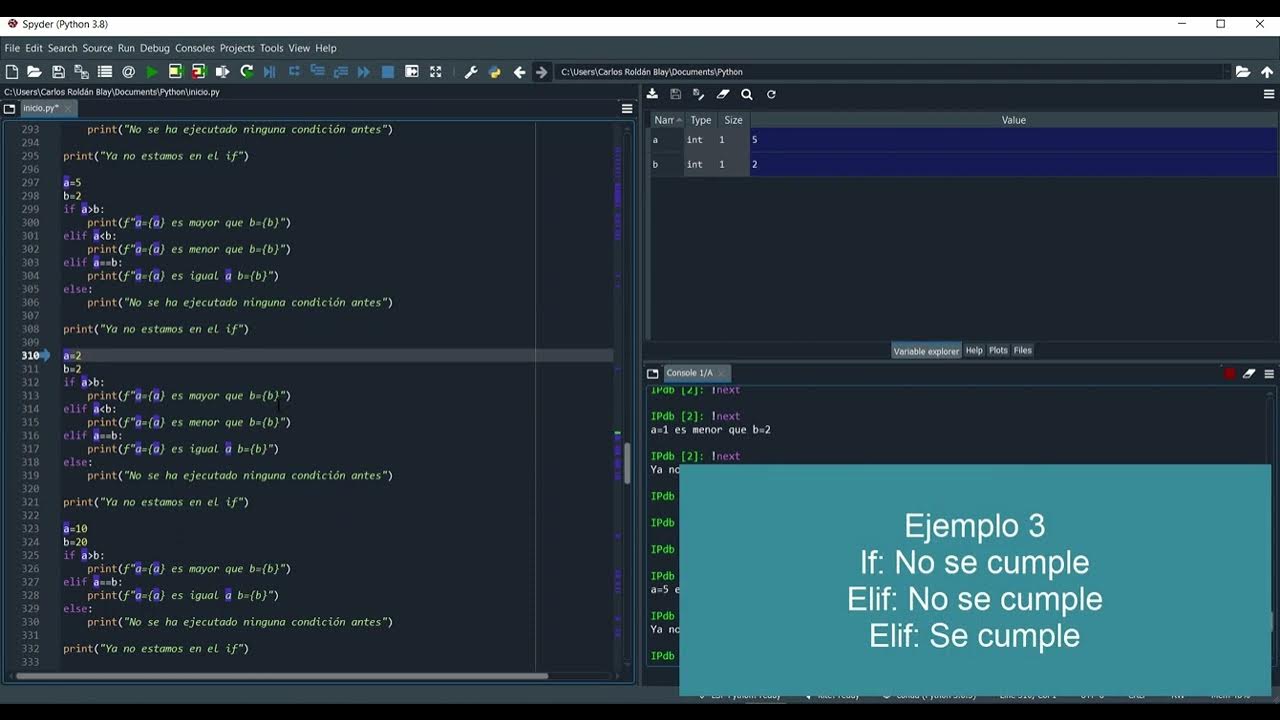Open the File menu
Image resolution: width=1280 pixels, height=720 pixels.
pos(12,48)
